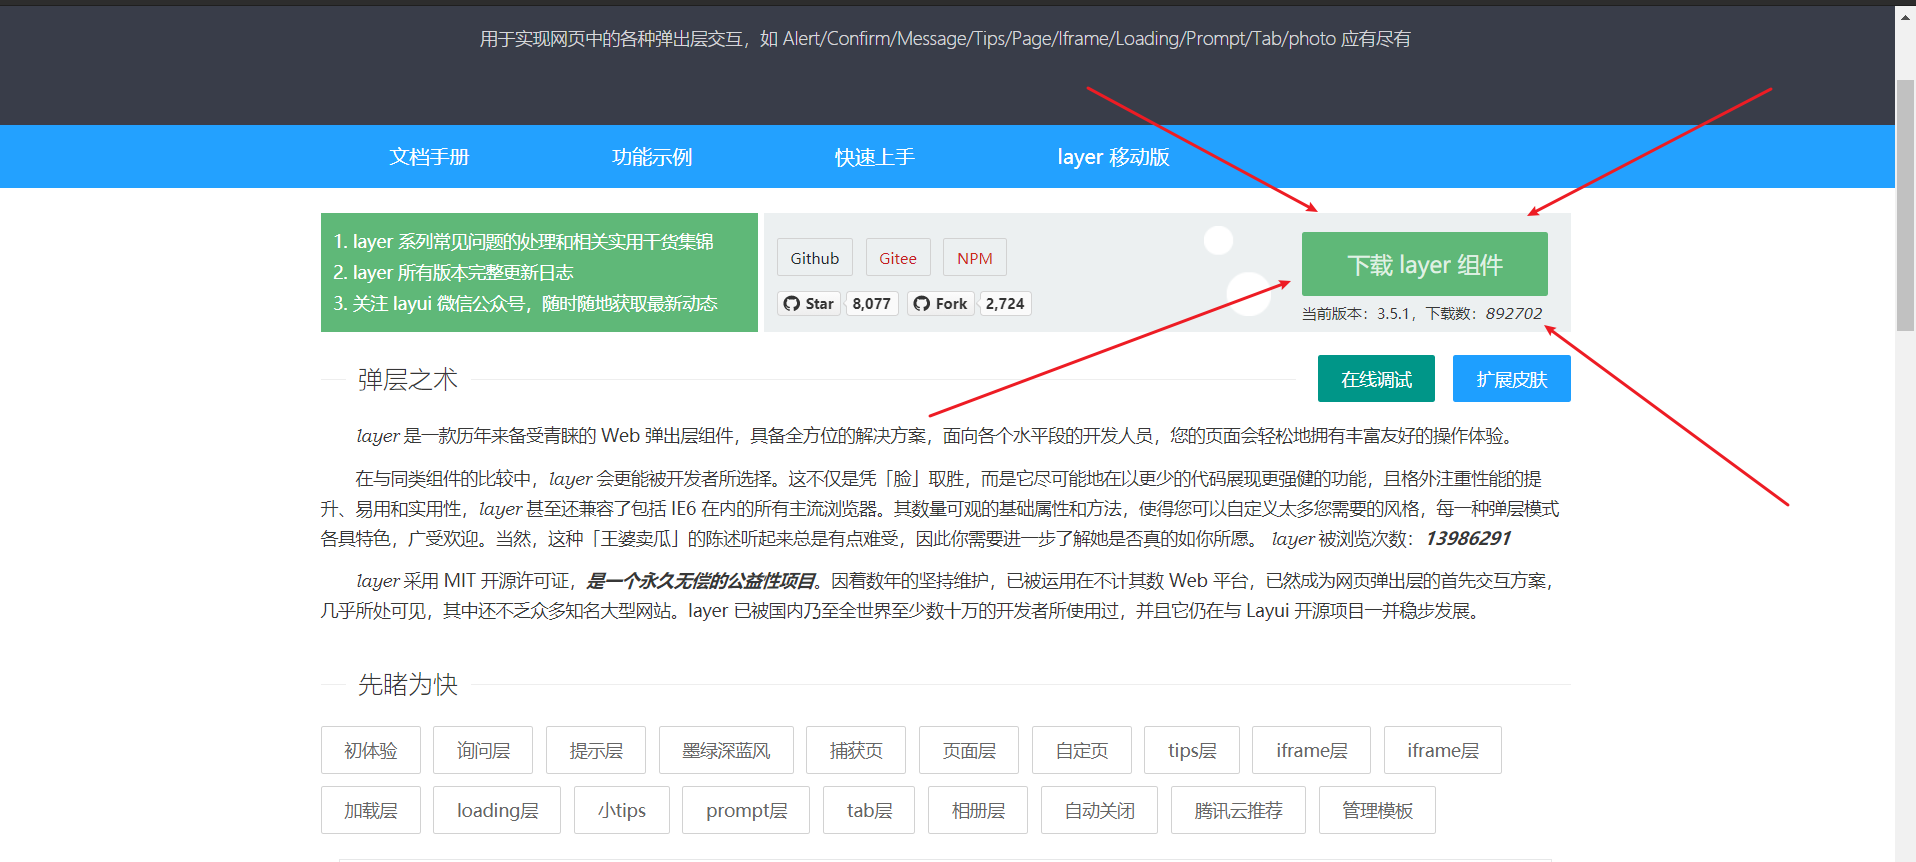The width and height of the screenshot is (1916, 862).
Task: Try the tips层 demo button
Action: [x=1192, y=750]
